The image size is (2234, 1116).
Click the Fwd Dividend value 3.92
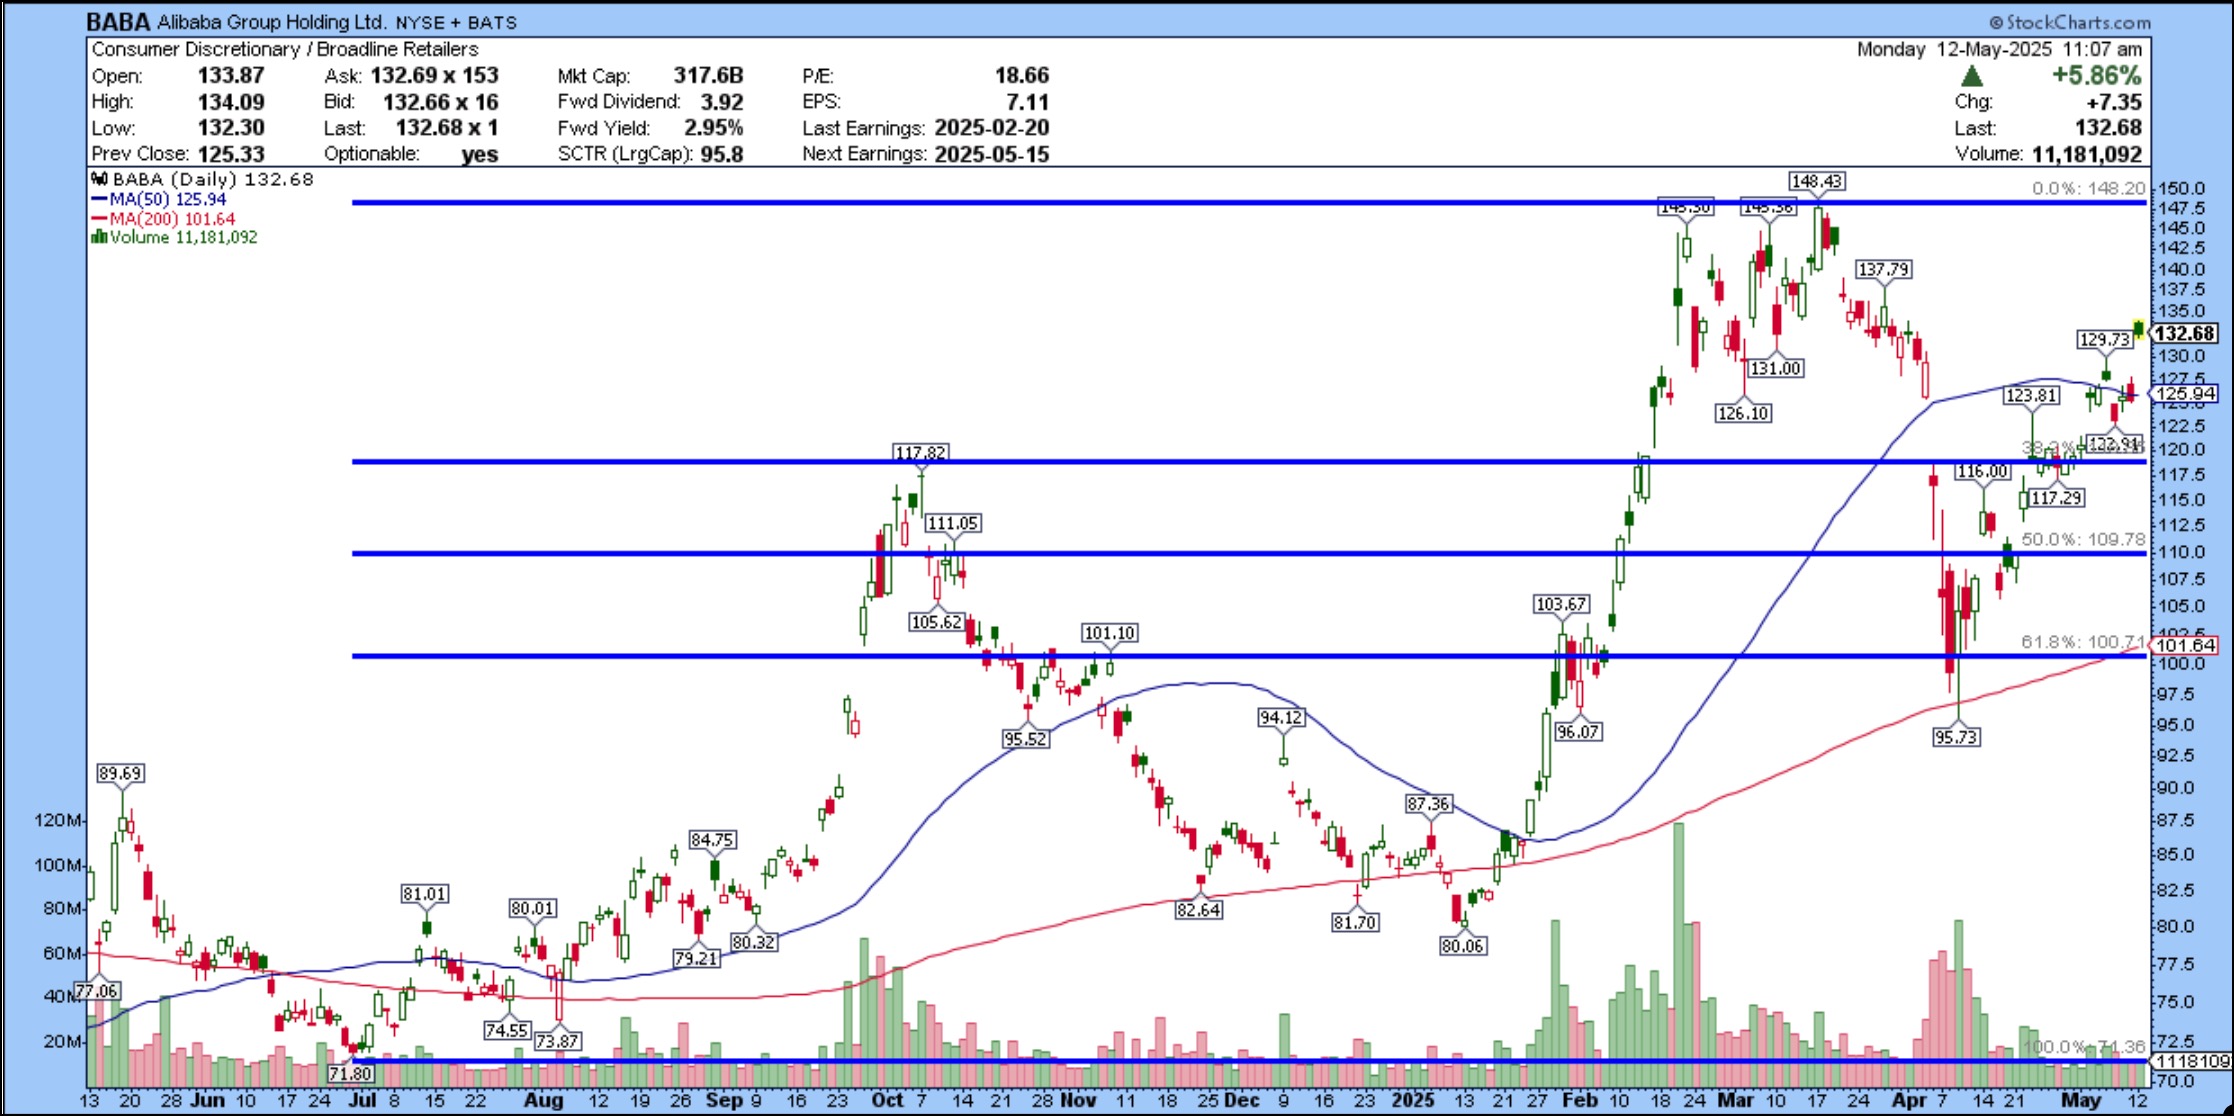coord(722,101)
